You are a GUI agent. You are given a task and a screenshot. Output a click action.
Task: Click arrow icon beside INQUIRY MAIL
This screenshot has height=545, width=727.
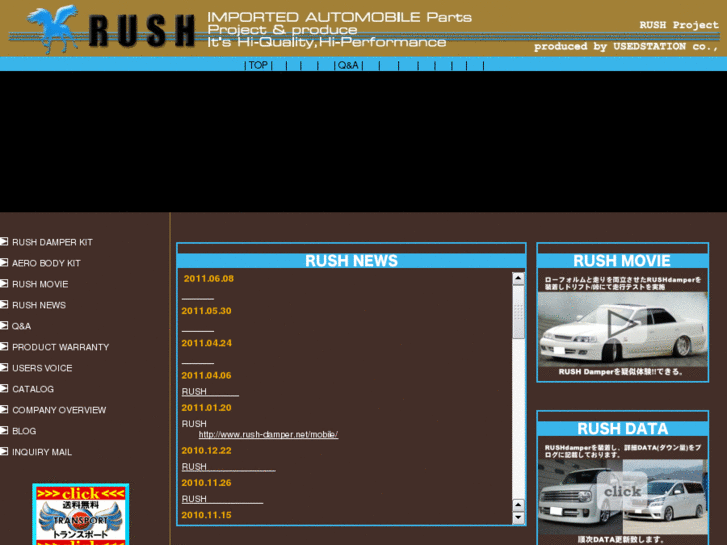tap(4, 451)
